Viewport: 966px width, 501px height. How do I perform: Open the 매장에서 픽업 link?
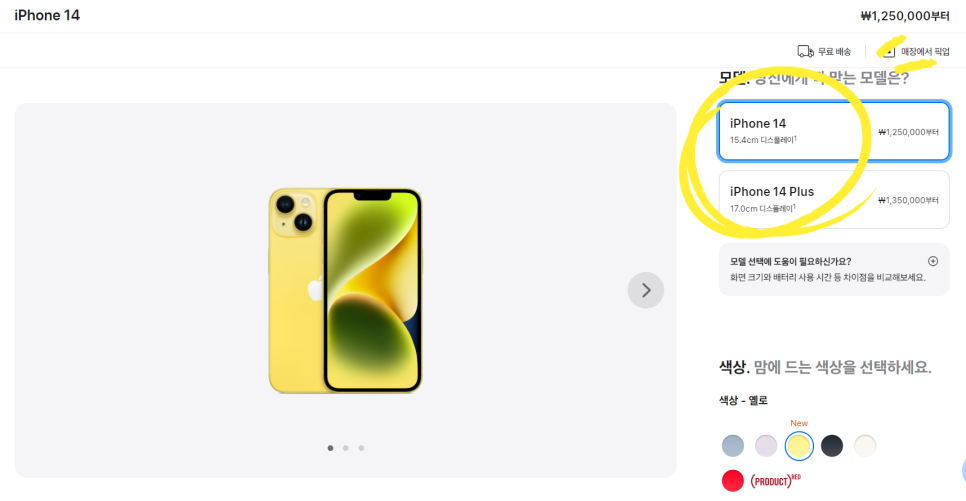(x=925, y=52)
